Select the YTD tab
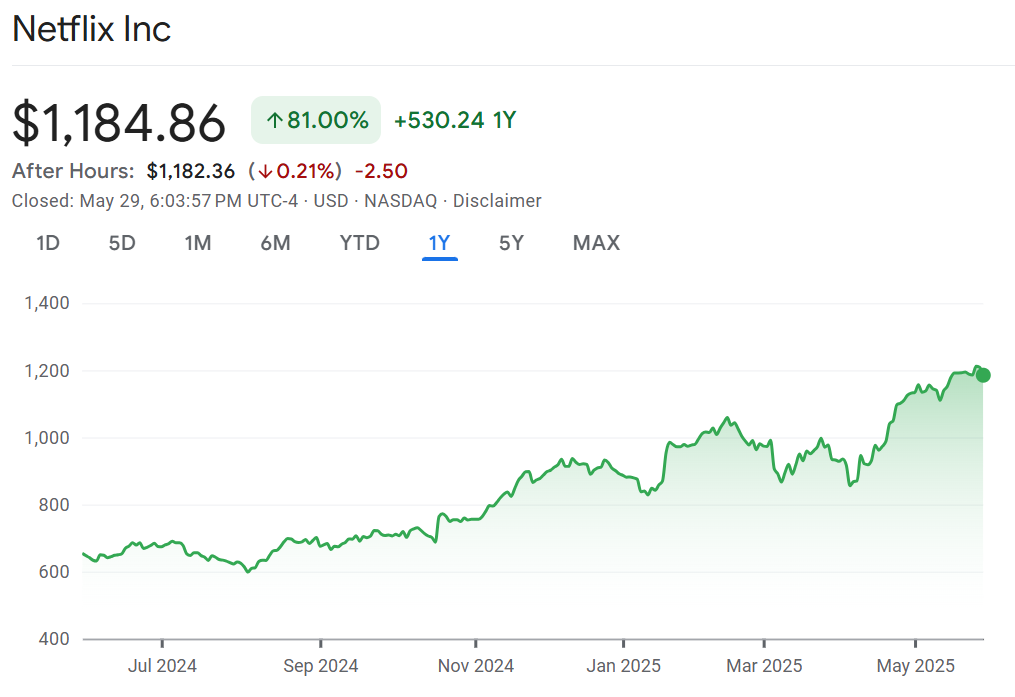The height and width of the screenshot is (697, 1015). (x=359, y=243)
